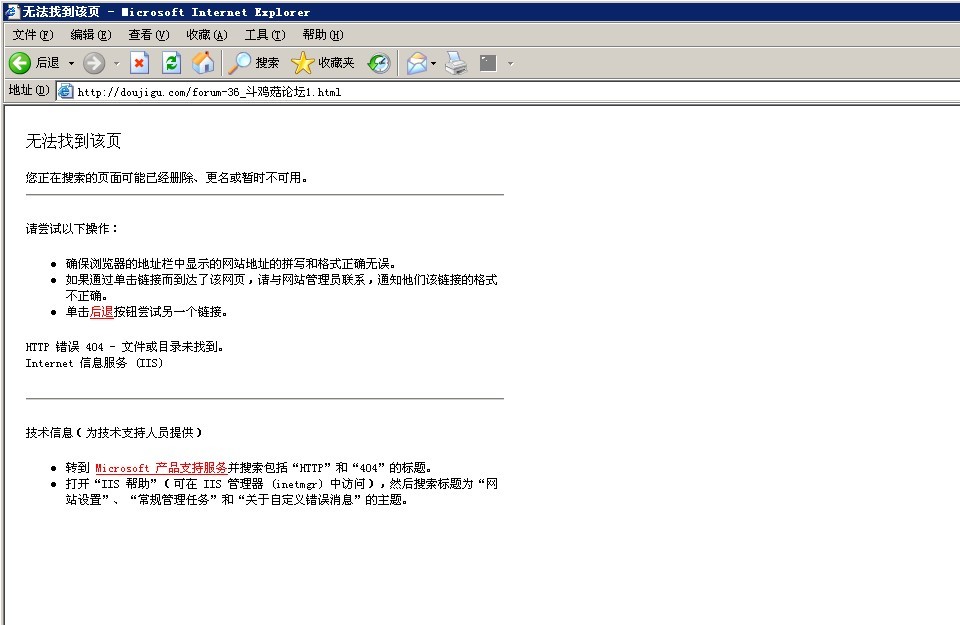Stop page loading with the red X icon
The width and height of the screenshot is (960, 625).
(140, 62)
